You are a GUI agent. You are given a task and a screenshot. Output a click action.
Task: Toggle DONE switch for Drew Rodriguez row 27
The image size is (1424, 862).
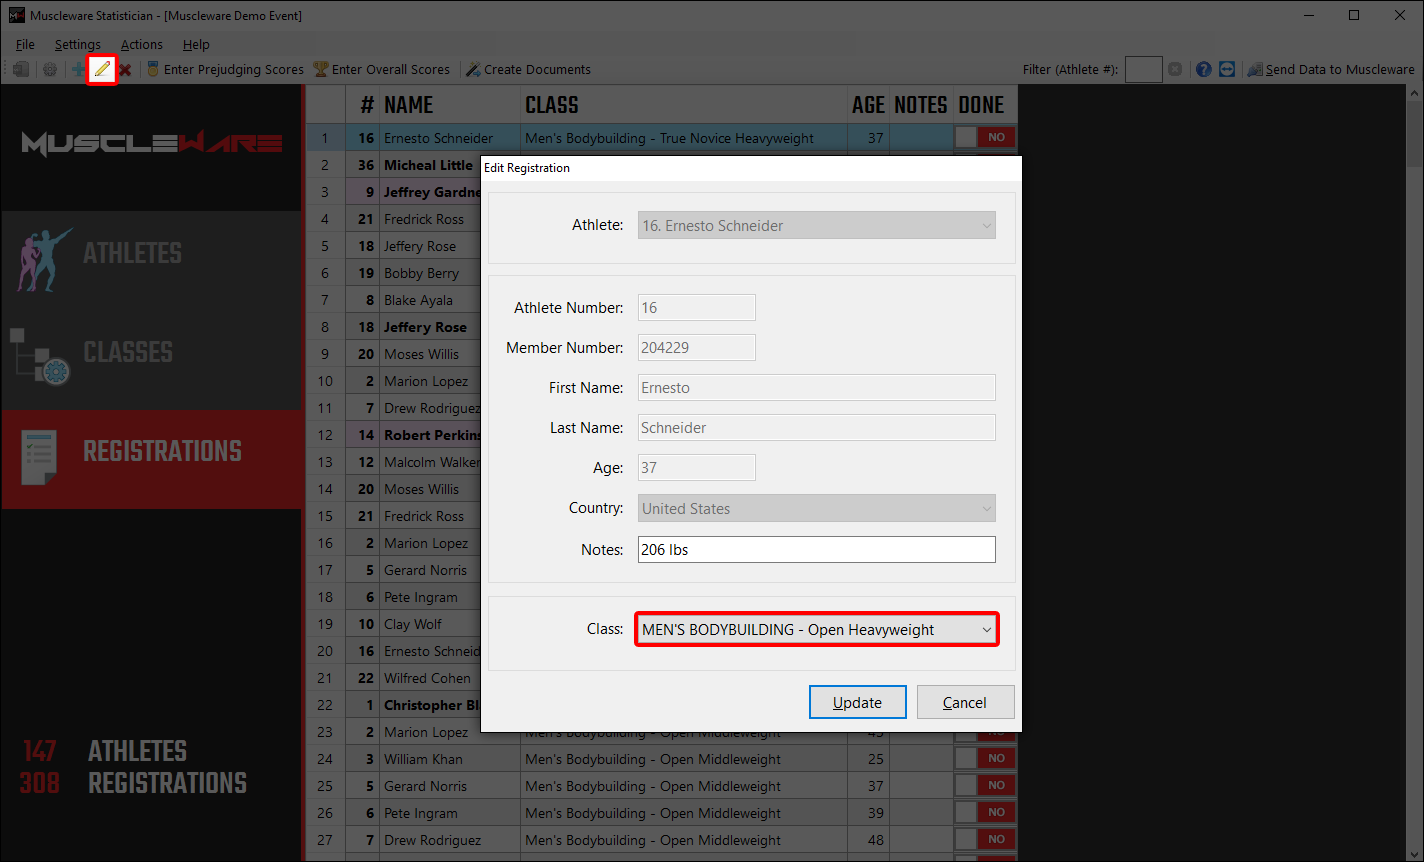coord(984,840)
